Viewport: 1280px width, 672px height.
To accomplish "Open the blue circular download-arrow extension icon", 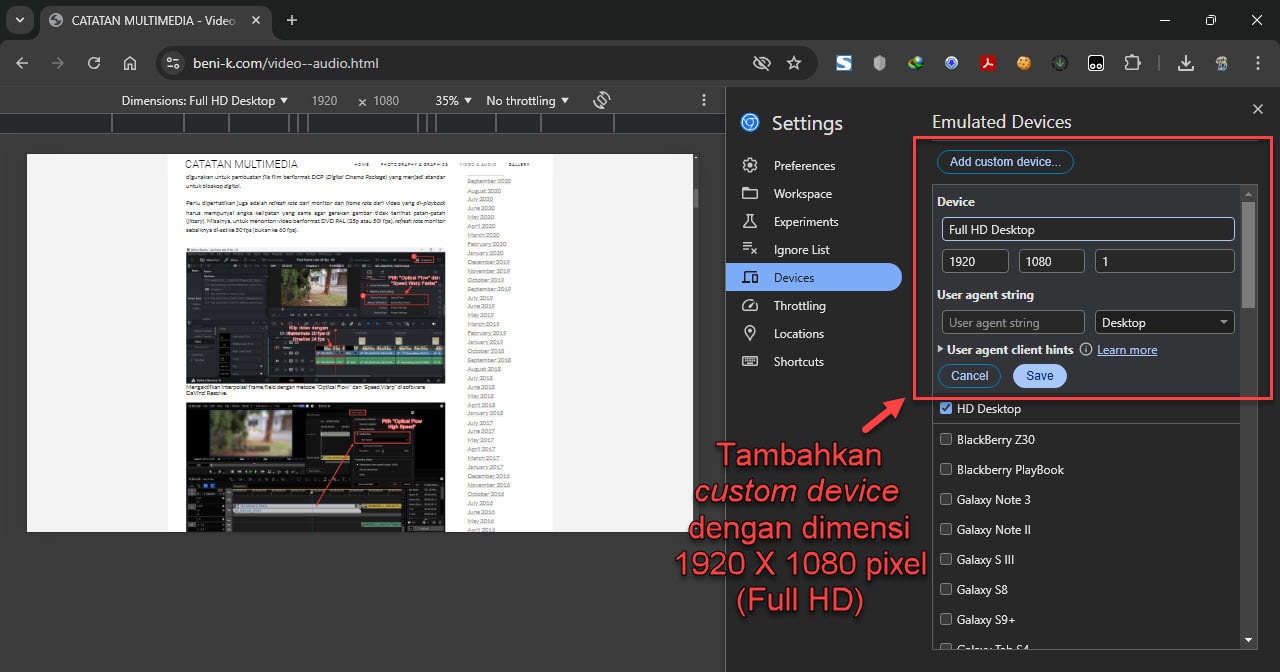I will tap(952, 63).
